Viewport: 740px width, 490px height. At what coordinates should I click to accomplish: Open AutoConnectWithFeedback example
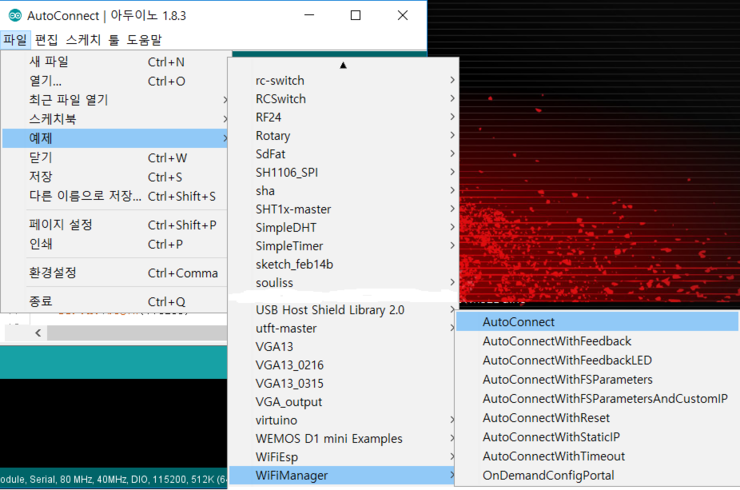(597, 341)
